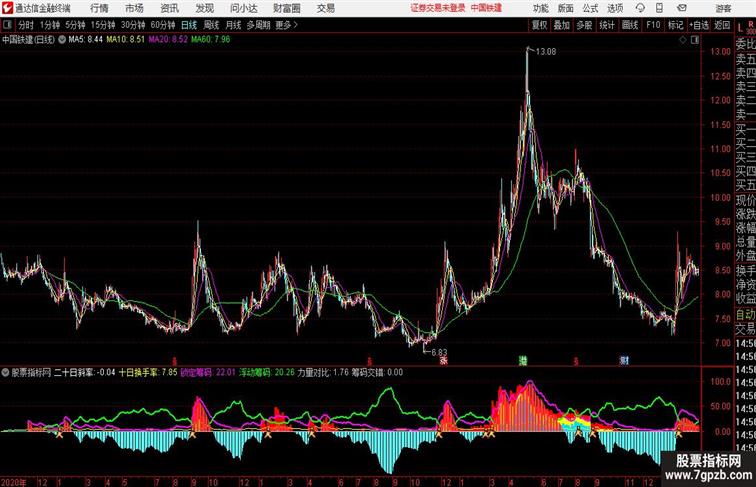Screen dimensions: 756x487
Task: Click the 游客 user label
Action: 723,8
